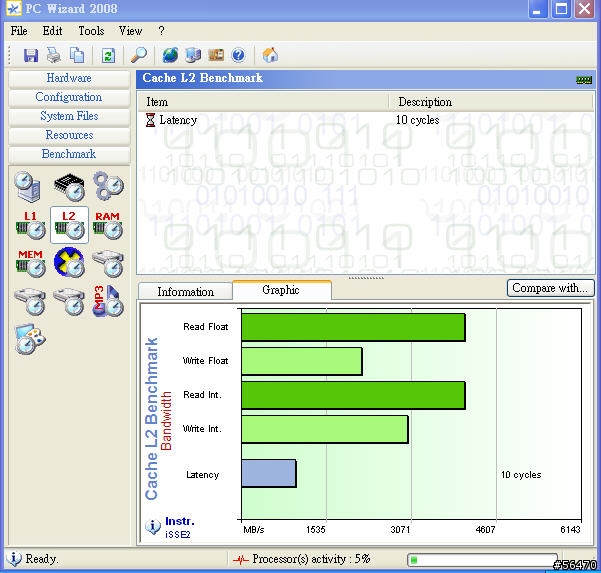Viewport: 601px width, 573px height.
Task: Open the blue DirectX benchmark icon
Action: tap(69, 263)
